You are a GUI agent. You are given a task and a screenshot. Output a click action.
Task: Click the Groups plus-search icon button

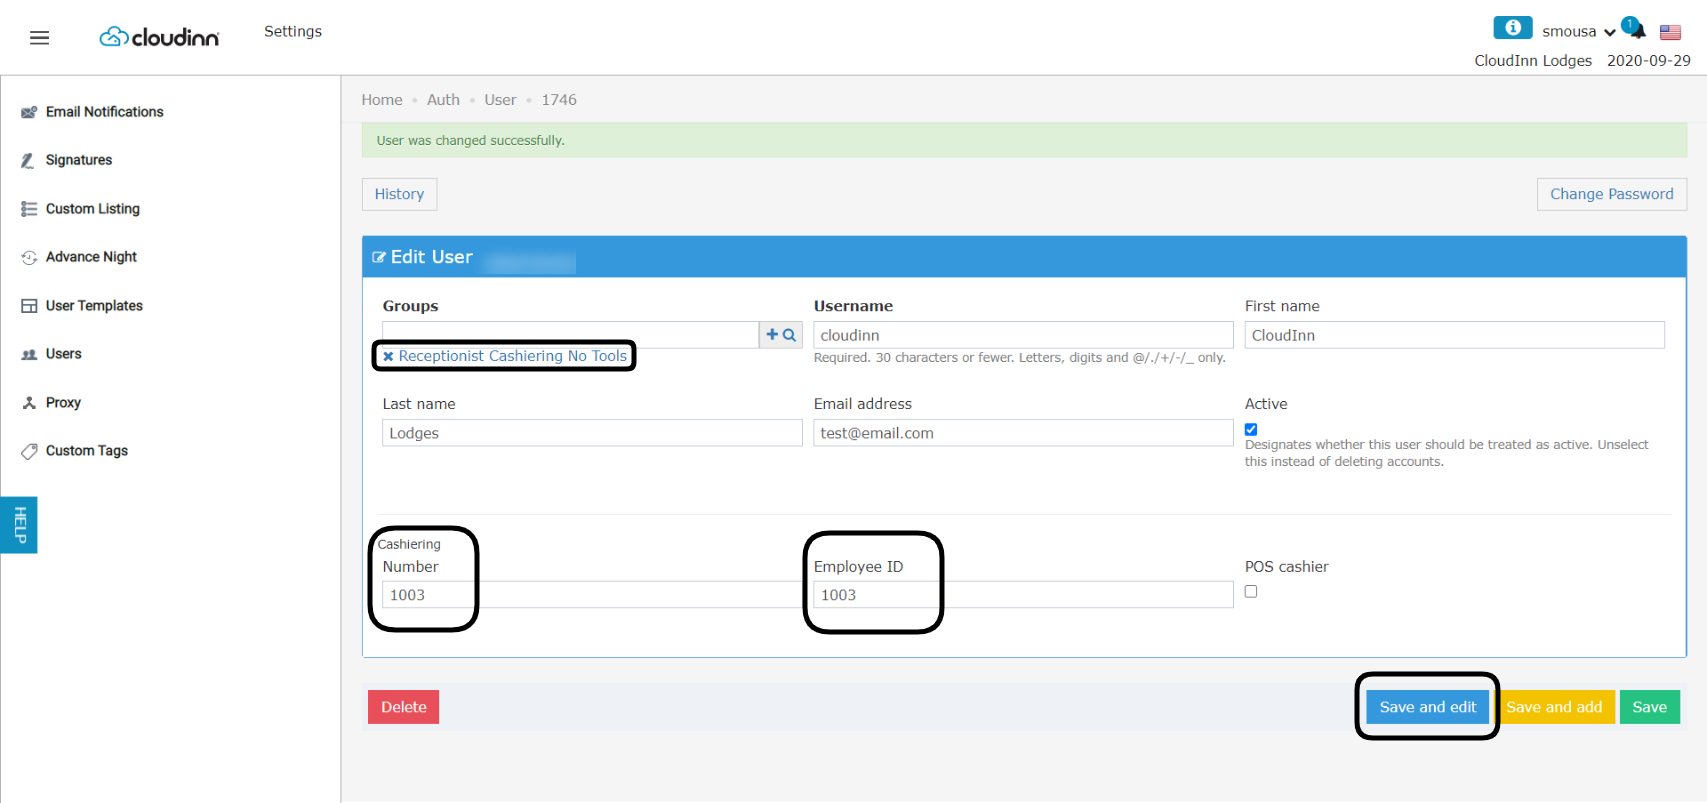[781, 335]
